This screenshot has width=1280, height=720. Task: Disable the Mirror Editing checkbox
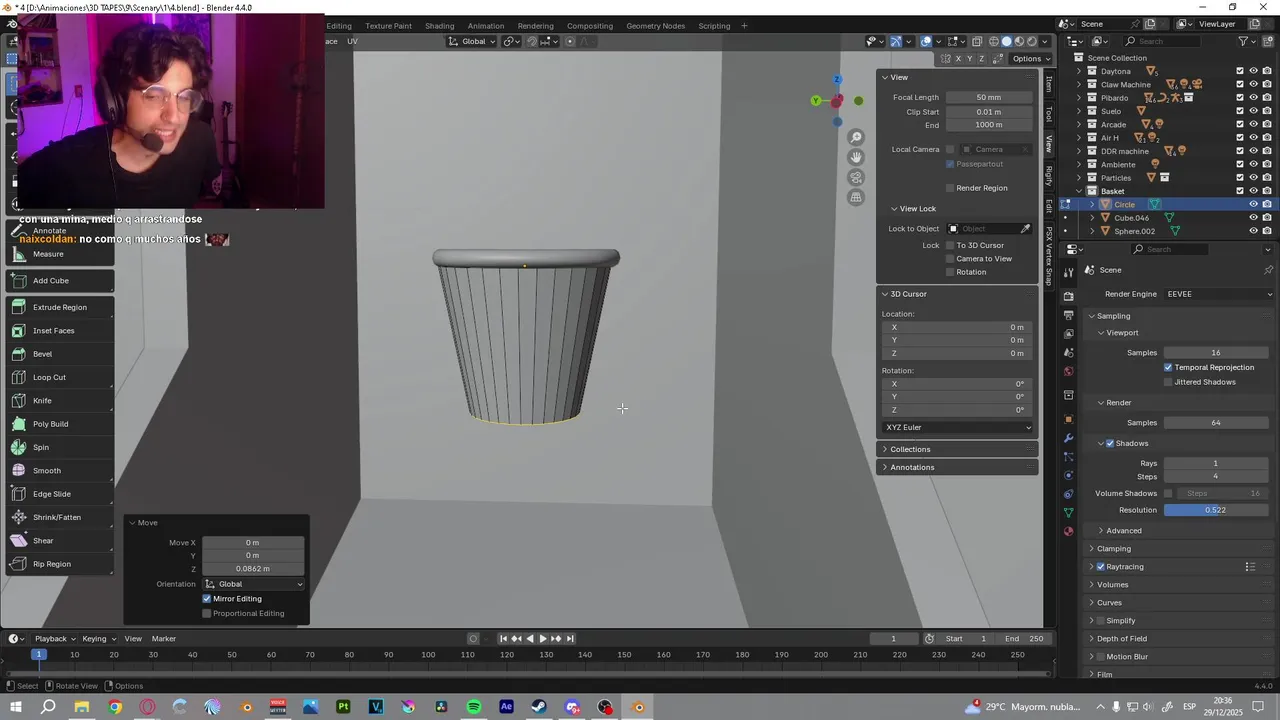[207, 599]
